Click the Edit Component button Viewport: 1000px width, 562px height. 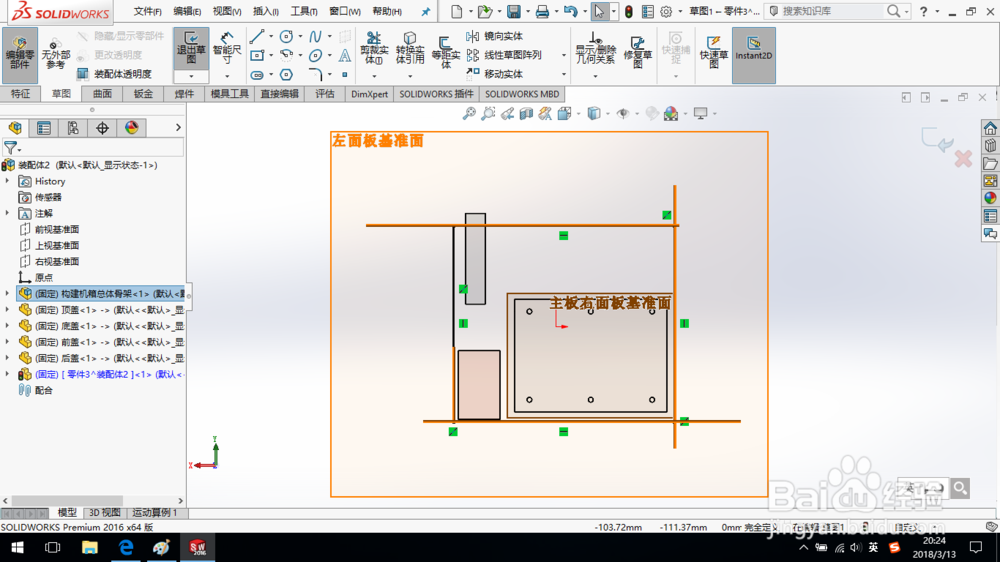coord(20,55)
